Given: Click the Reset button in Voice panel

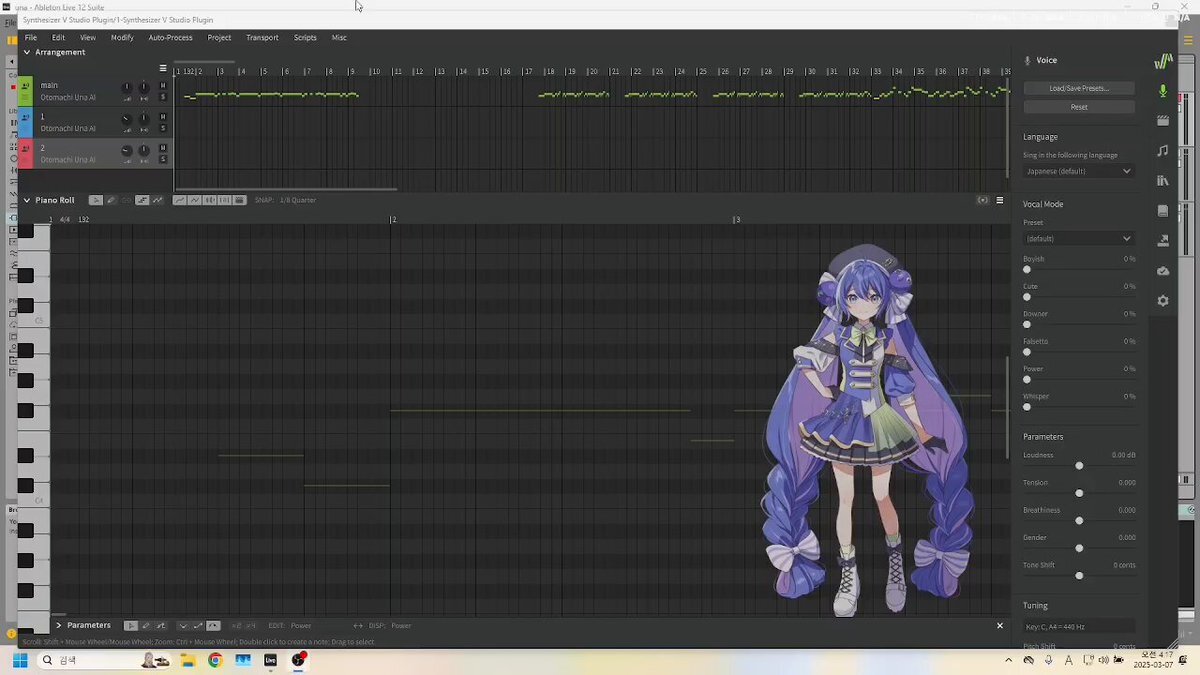Looking at the screenshot, I should pyautogui.click(x=1079, y=107).
